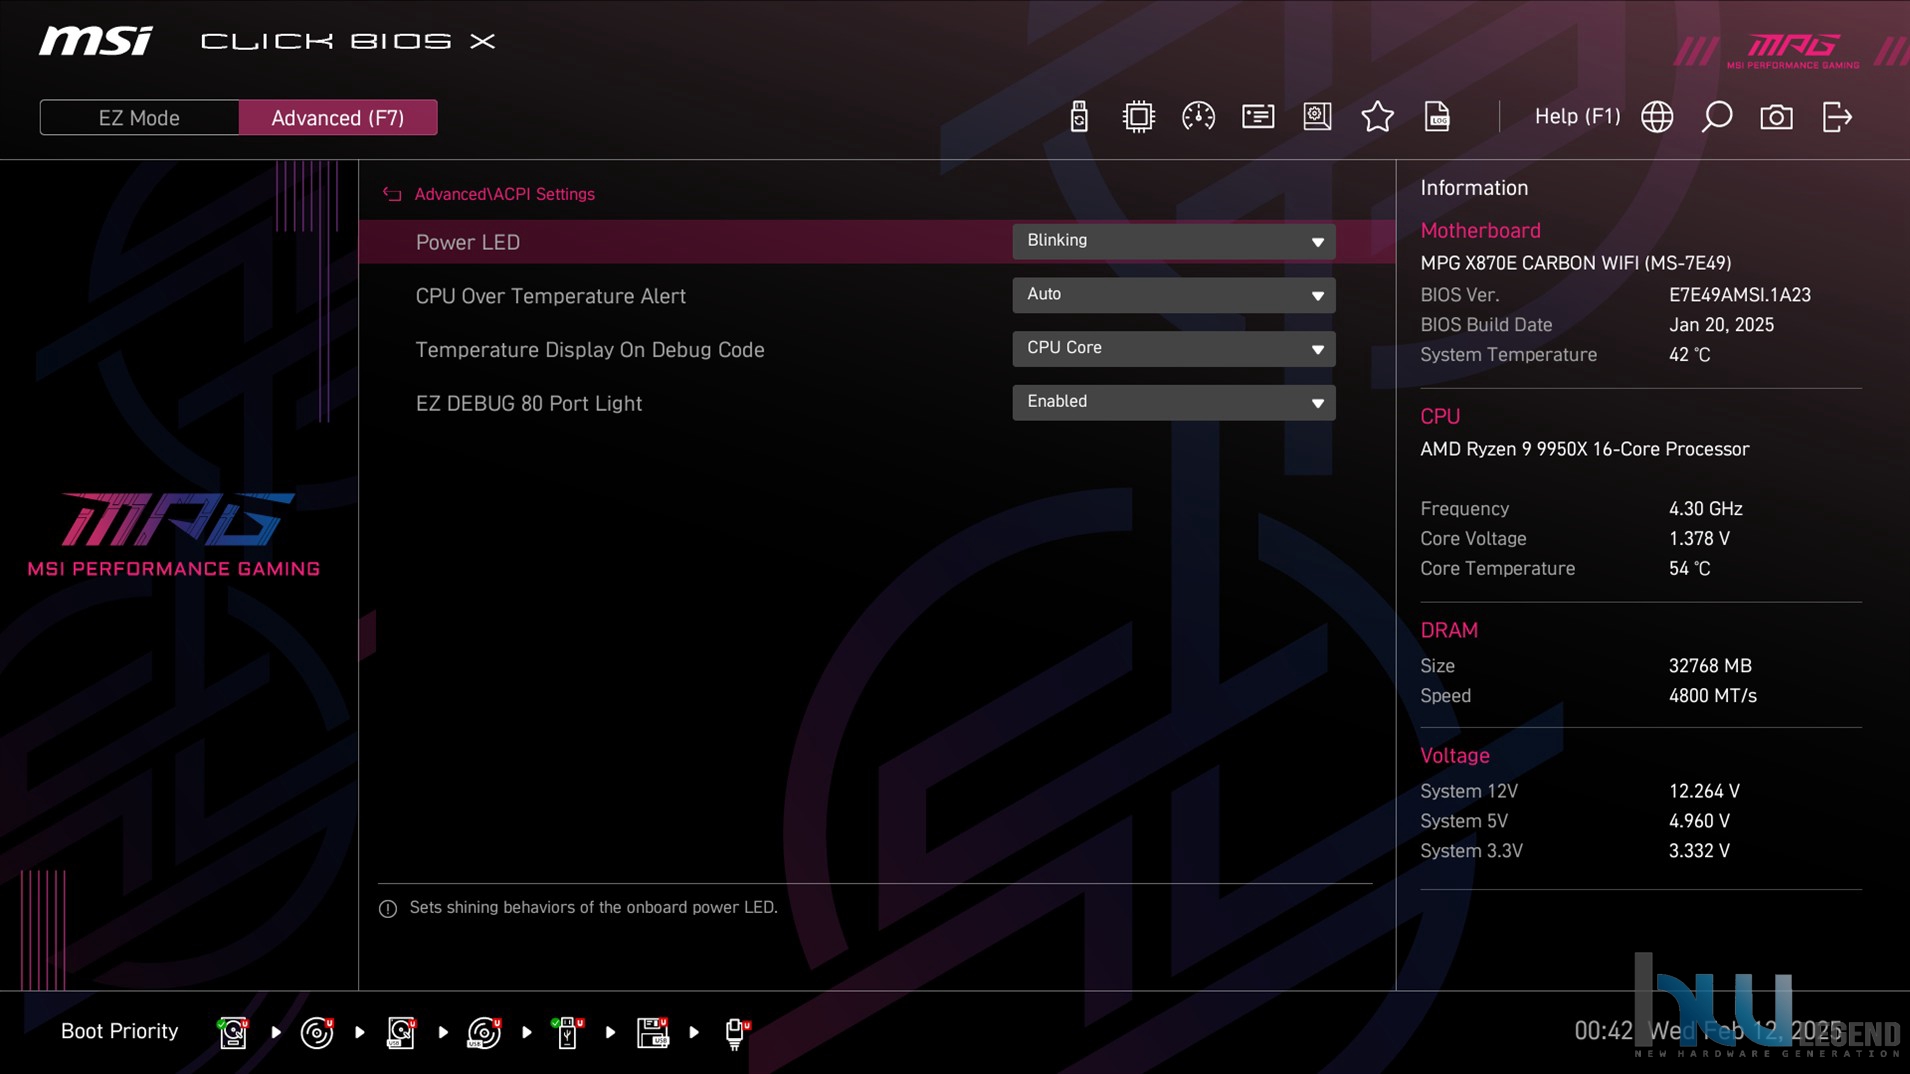Image resolution: width=1910 pixels, height=1074 pixels.
Task: Select USB optical disc boot device icon
Action: pyautogui.click(x=484, y=1032)
